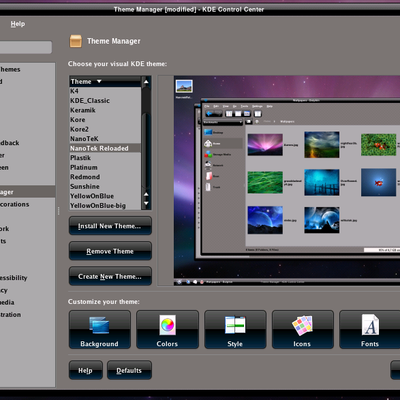400x400 pixels.
Task: Select the sidebar entry ending in 'corations'
Action: (x=27, y=204)
